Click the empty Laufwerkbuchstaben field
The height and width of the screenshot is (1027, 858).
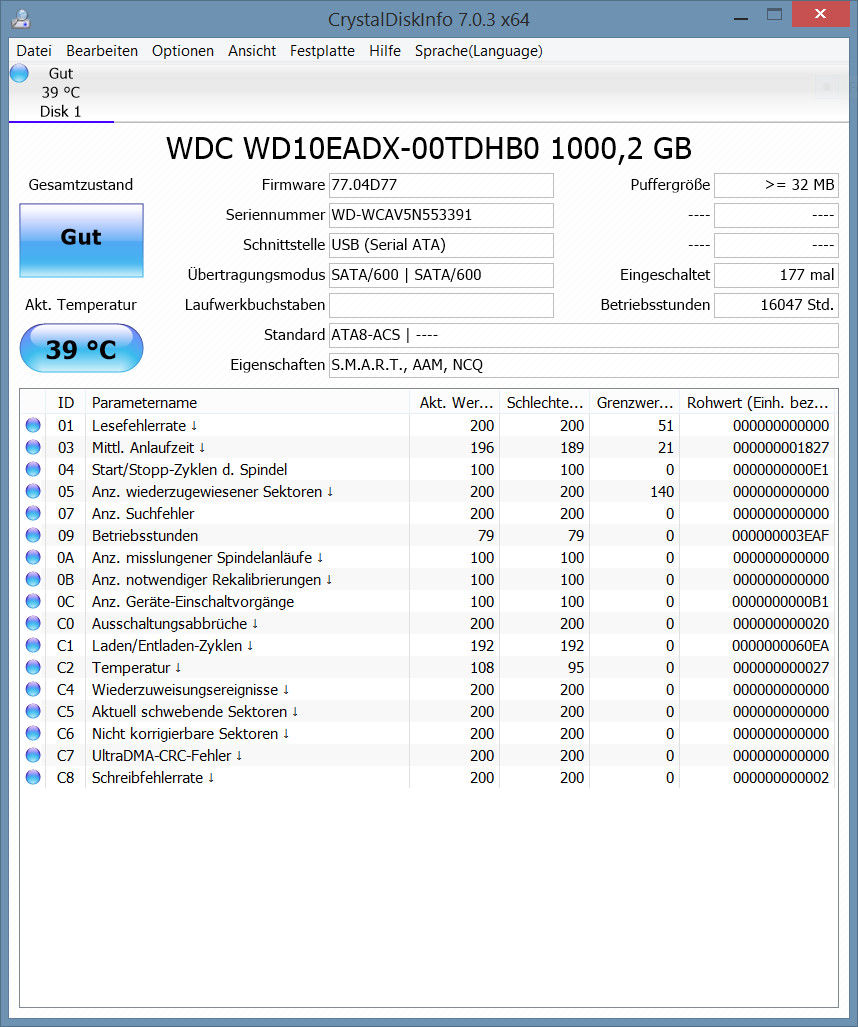tap(441, 305)
